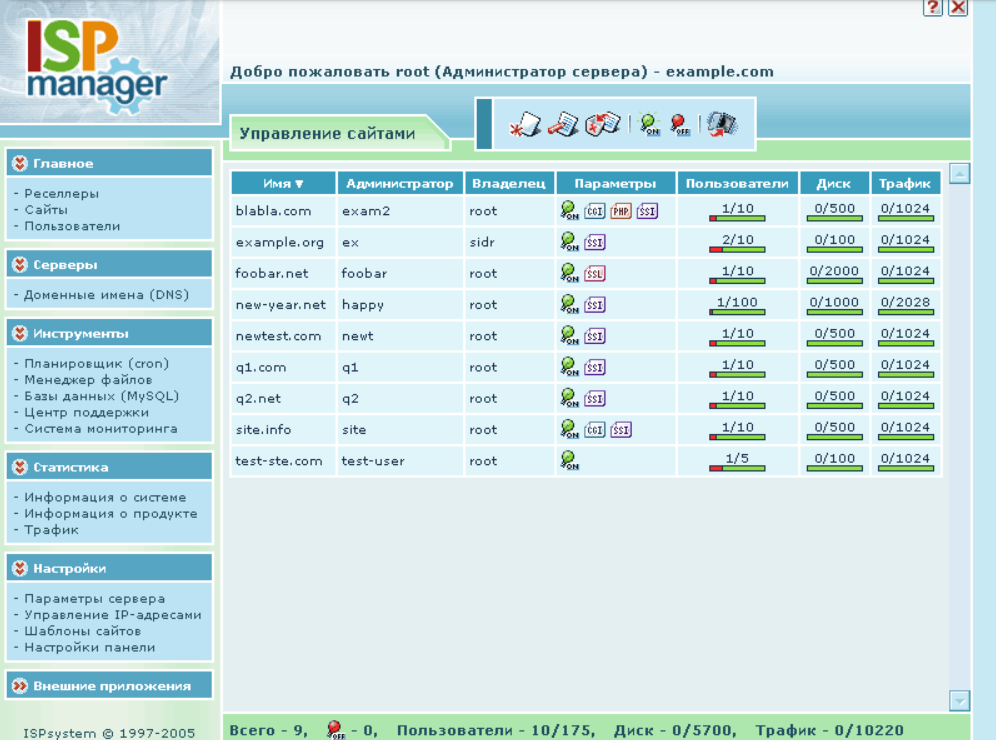Image resolution: width=996 pixels, height=740 pixels.
Task: Click the delete site trash icon
Action: pyautogui.click(x=602, y=124)
